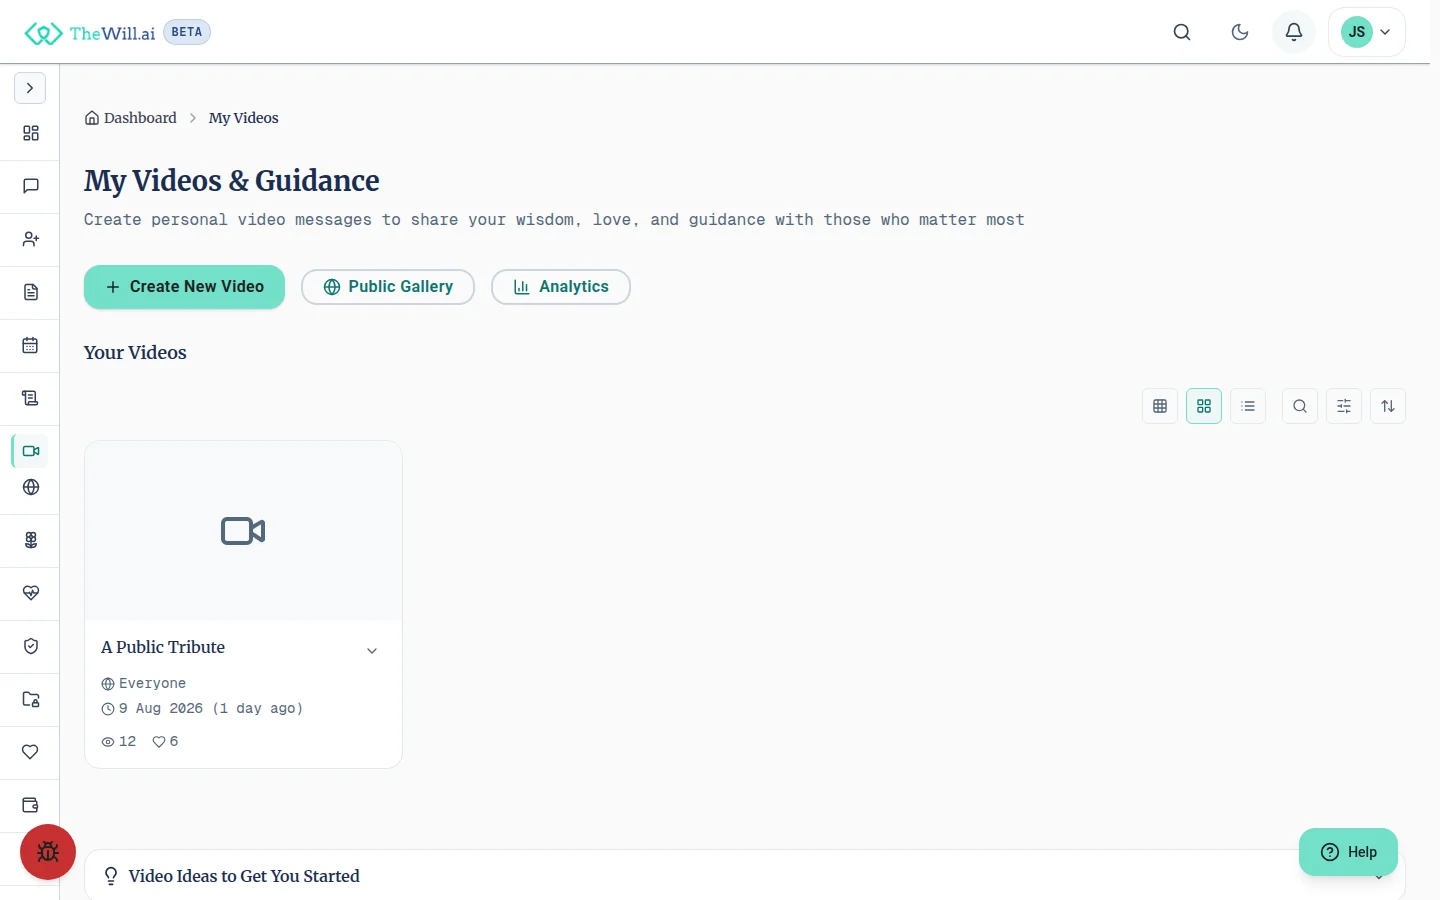This screenshot has width=1440, height=900.
Task: Open notifications bell
Action: tap(1294, 32)
